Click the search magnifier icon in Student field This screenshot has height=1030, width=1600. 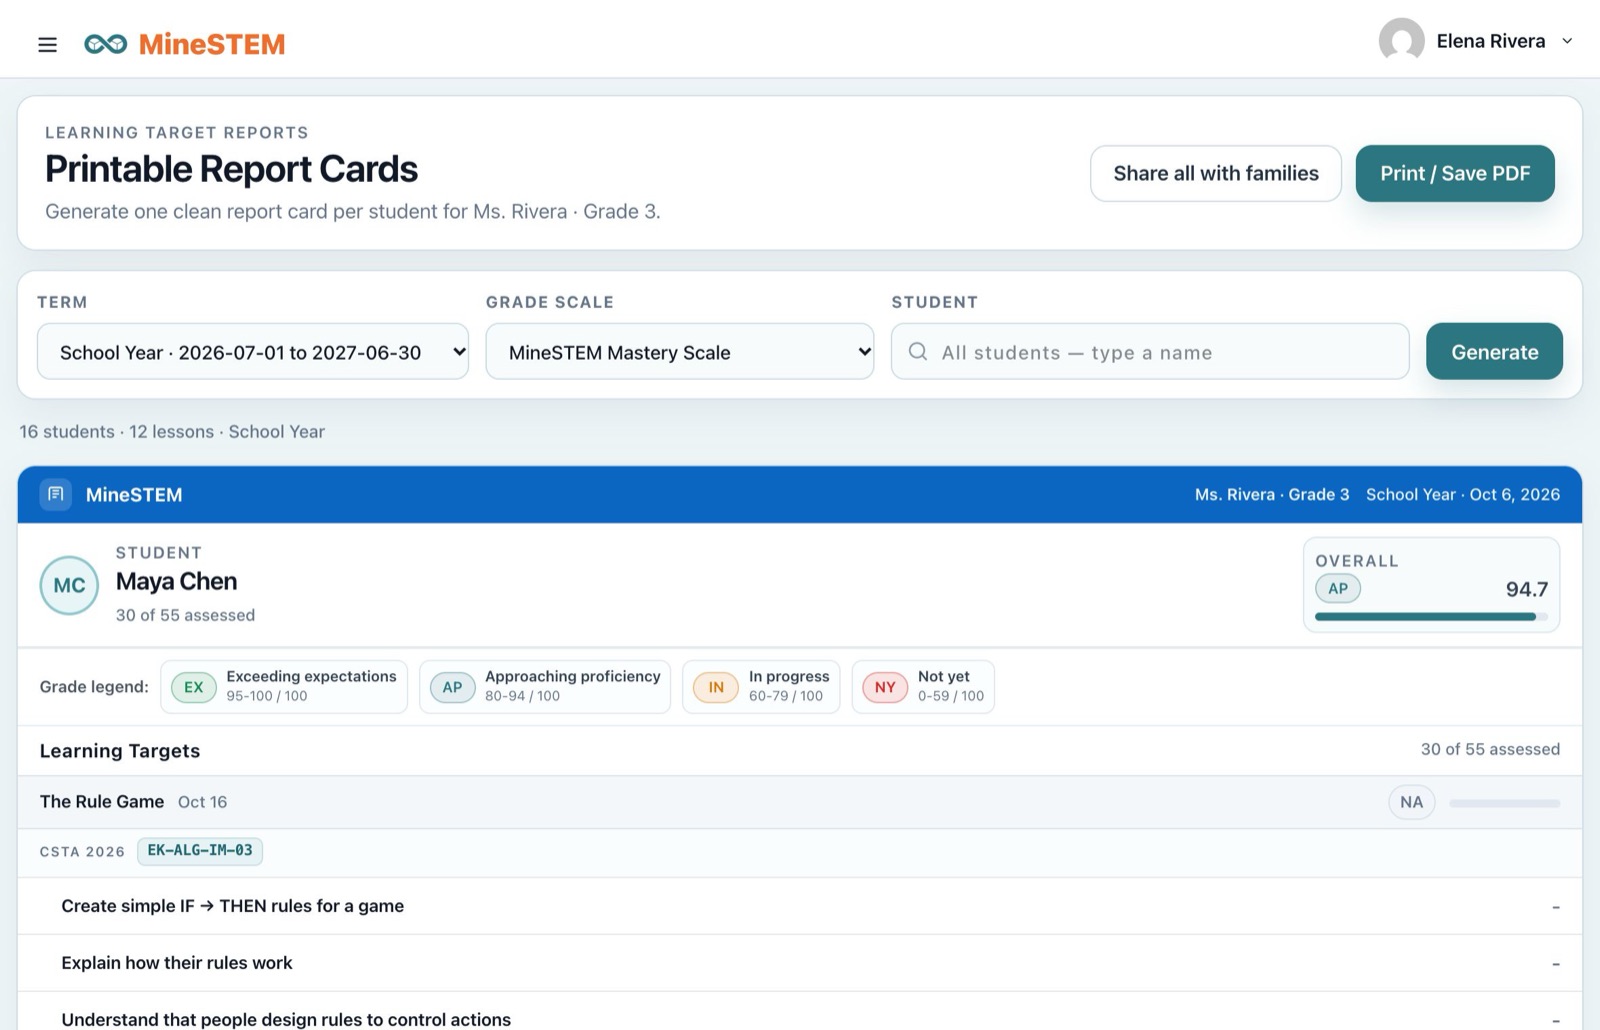917,351
